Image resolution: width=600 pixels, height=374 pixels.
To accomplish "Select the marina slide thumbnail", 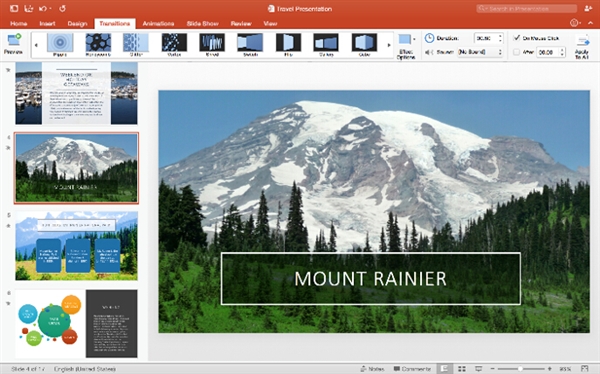I will point(76,93).
